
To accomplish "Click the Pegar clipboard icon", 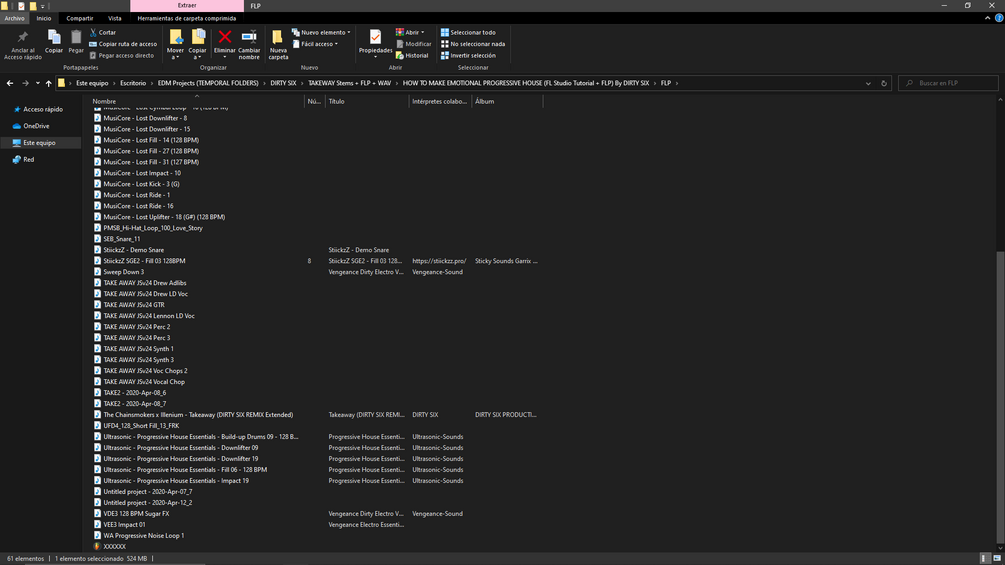I will (x=76, y=37).
